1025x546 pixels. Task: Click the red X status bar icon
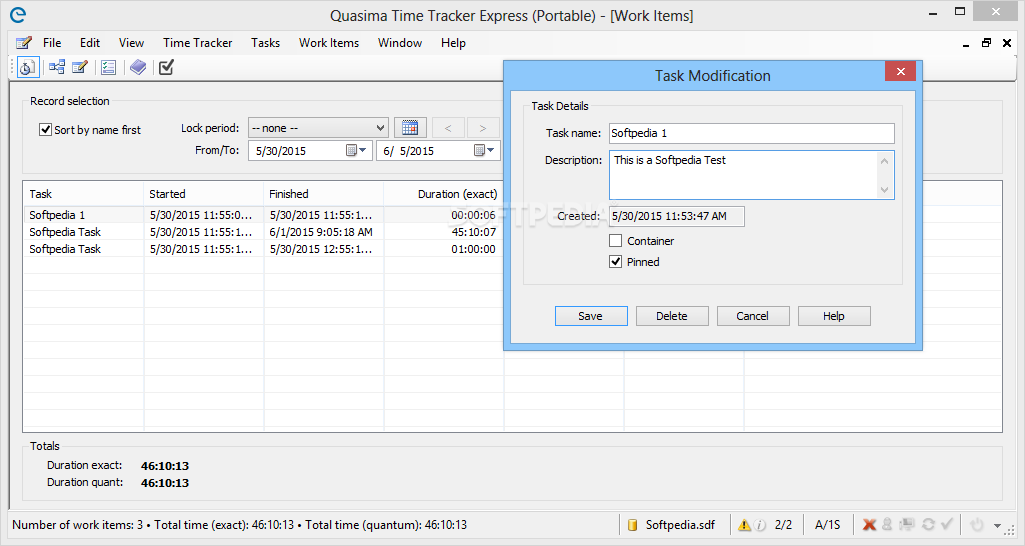click(869, 524)
